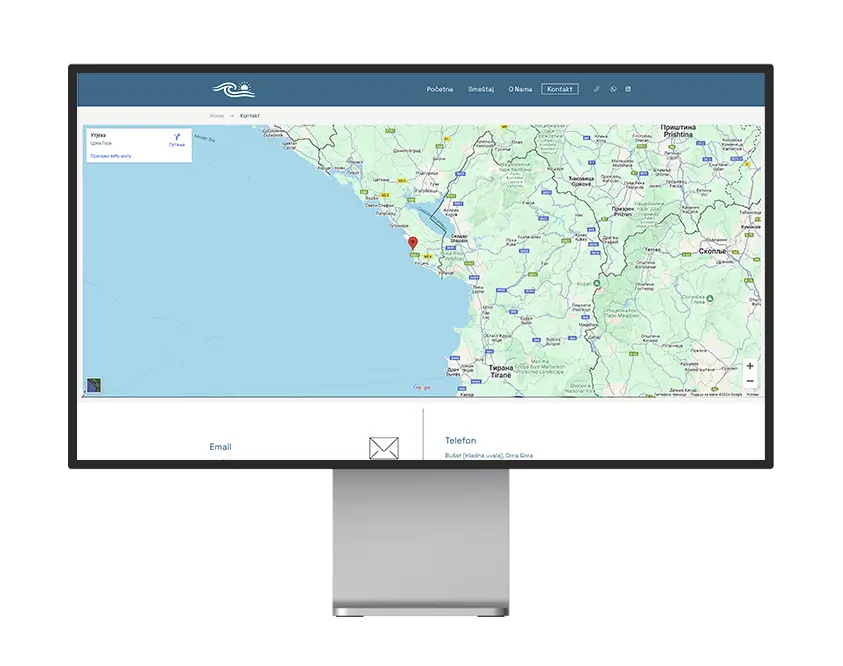Click the Telefon heading

tap(461, 441)
